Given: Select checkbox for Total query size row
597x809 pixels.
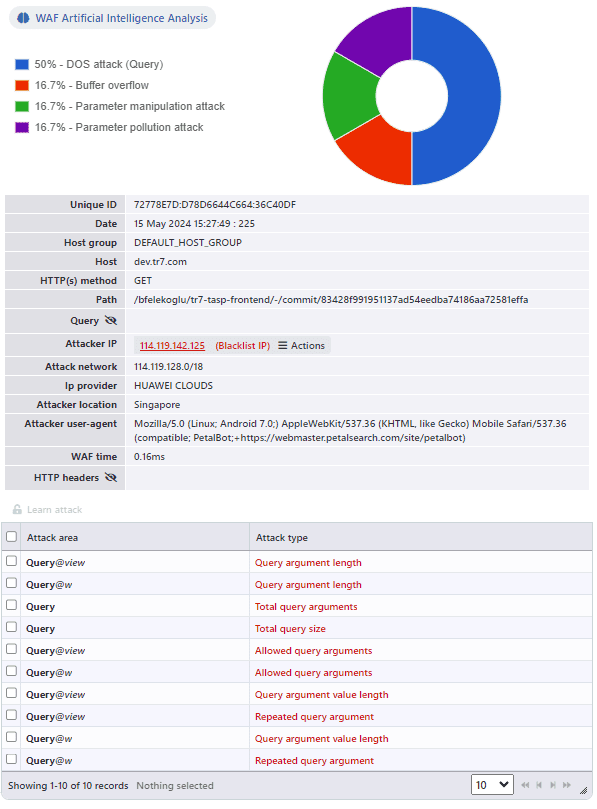Looking at the screenshot, I should click(11, 627).
